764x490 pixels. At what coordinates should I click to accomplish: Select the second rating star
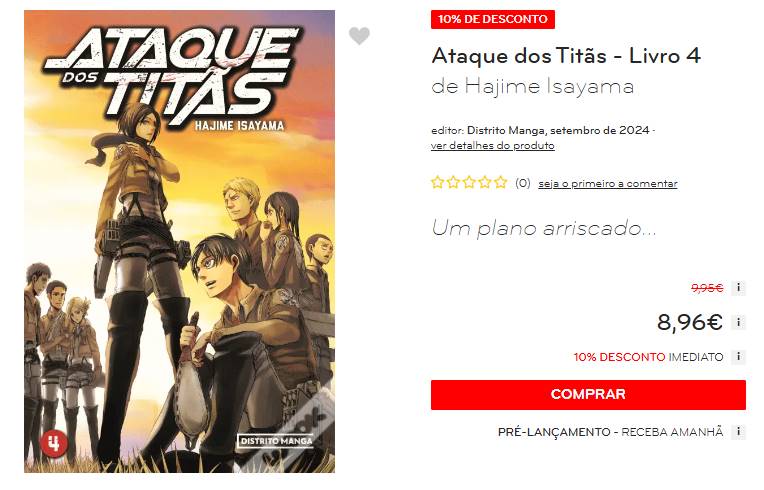(x=453, y=183)
